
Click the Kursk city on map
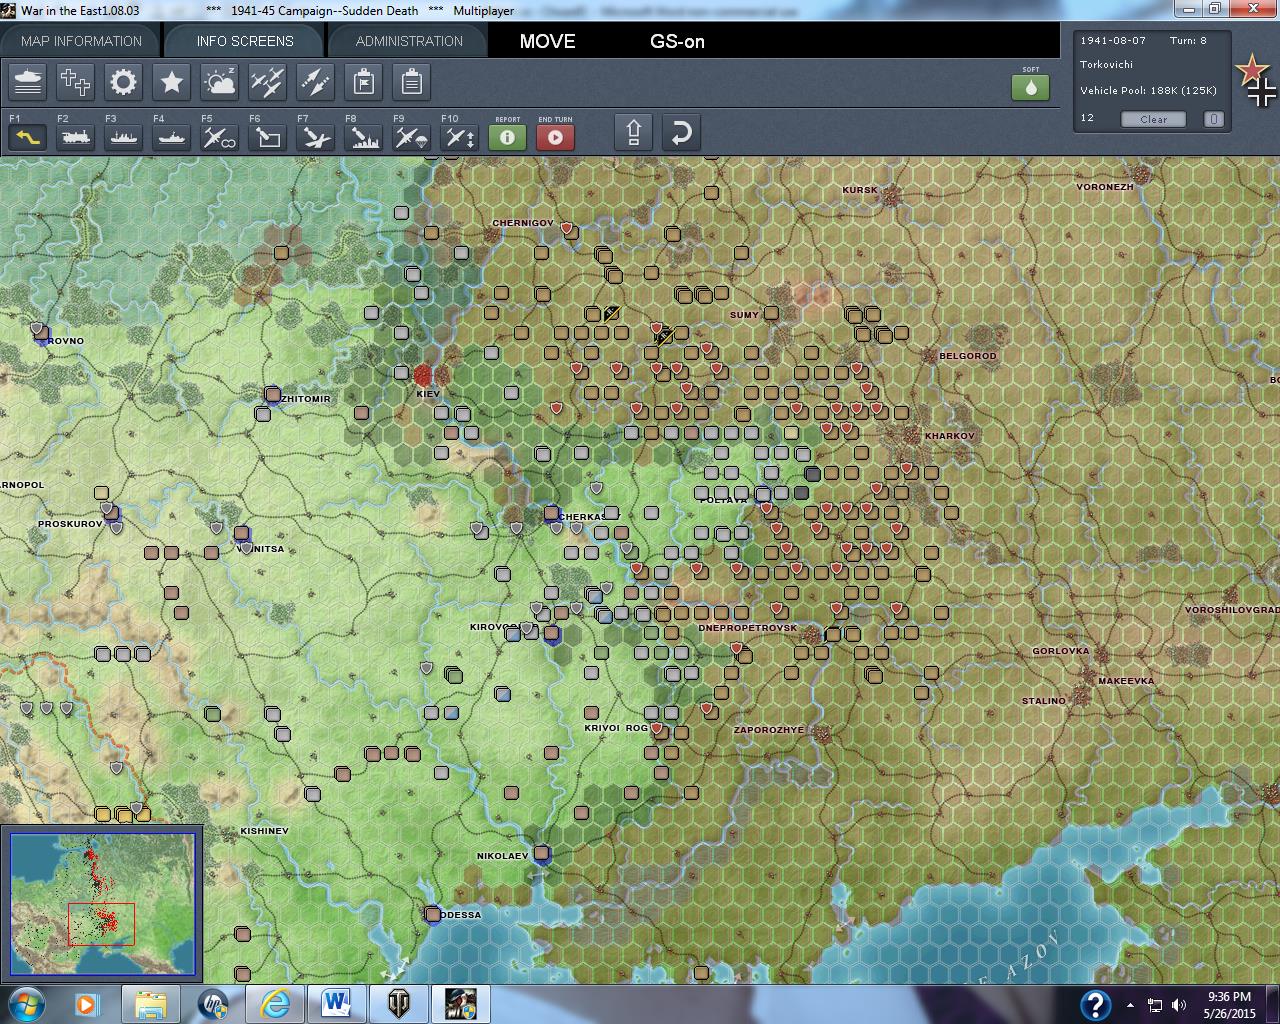tap(890, 195)
